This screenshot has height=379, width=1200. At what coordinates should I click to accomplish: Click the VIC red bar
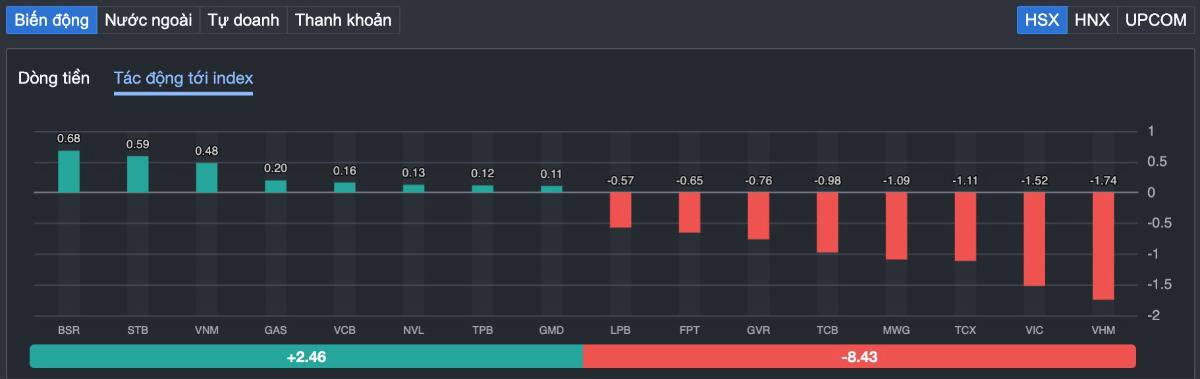[x=1035, y=239]
